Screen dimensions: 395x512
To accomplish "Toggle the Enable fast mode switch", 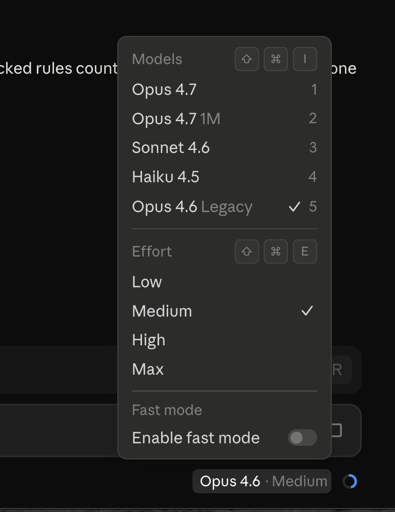I will 302,438.
